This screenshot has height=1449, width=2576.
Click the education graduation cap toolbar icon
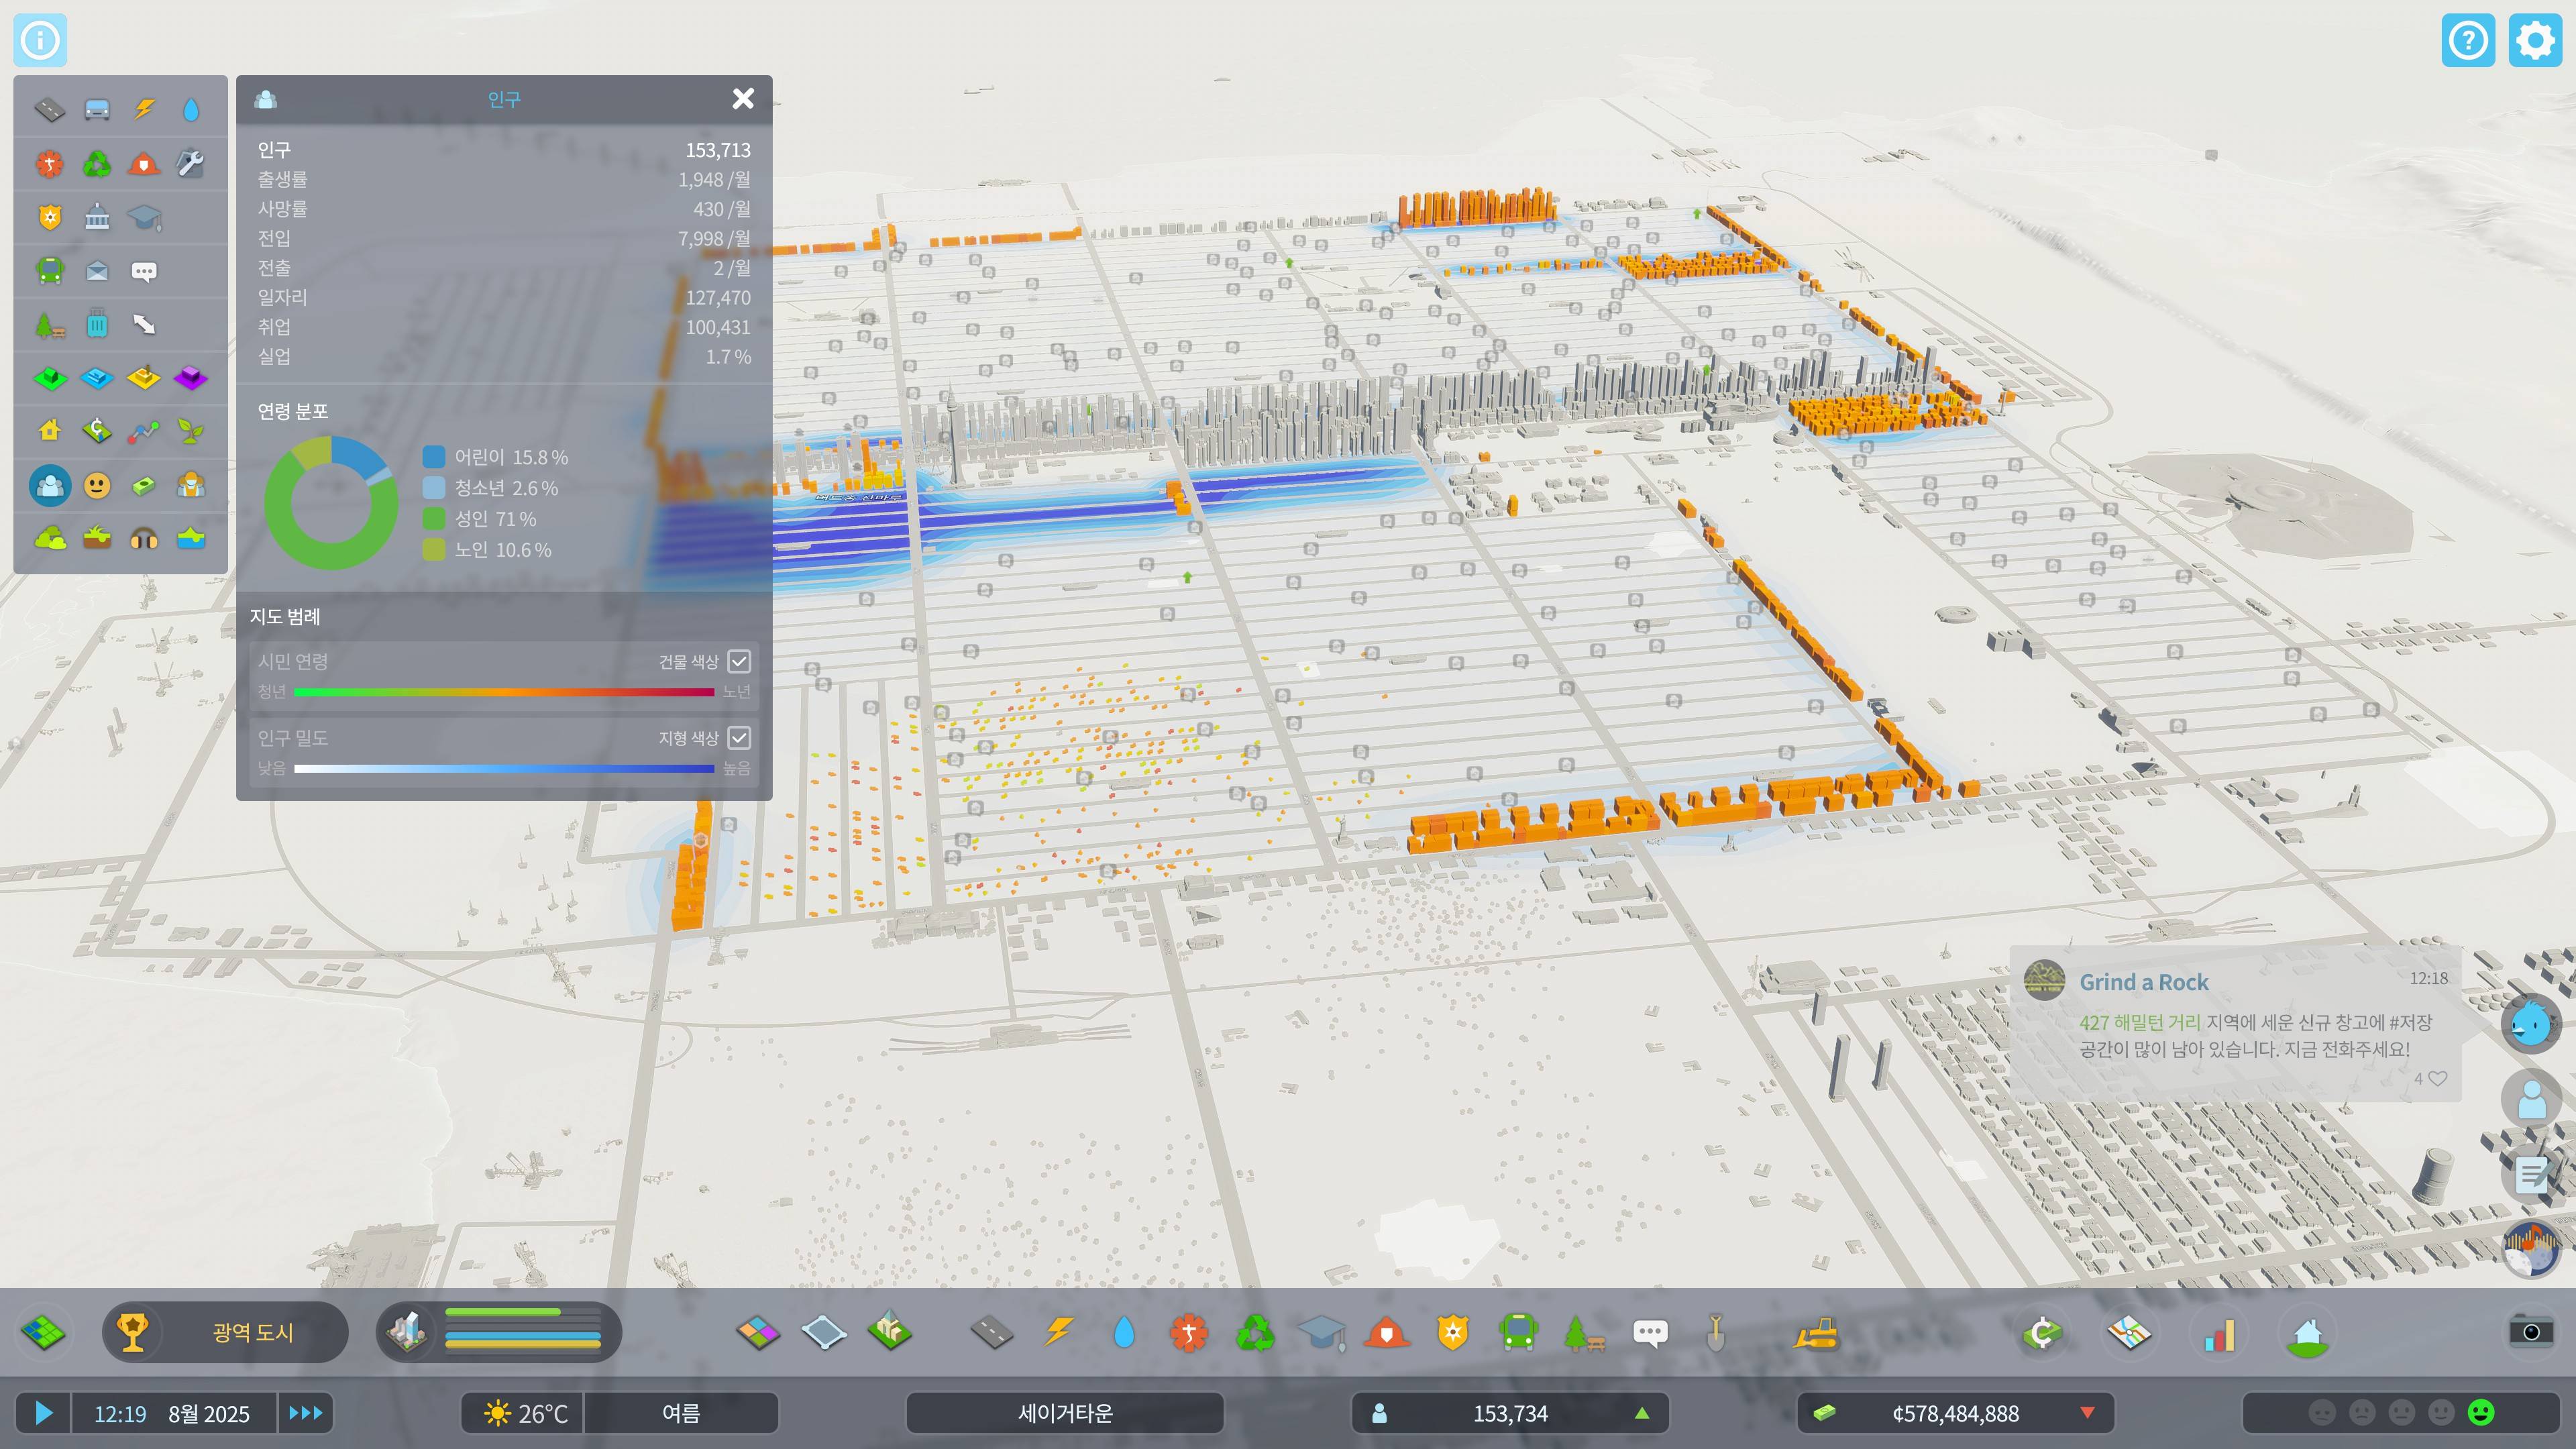(x=1321, y=1333)
